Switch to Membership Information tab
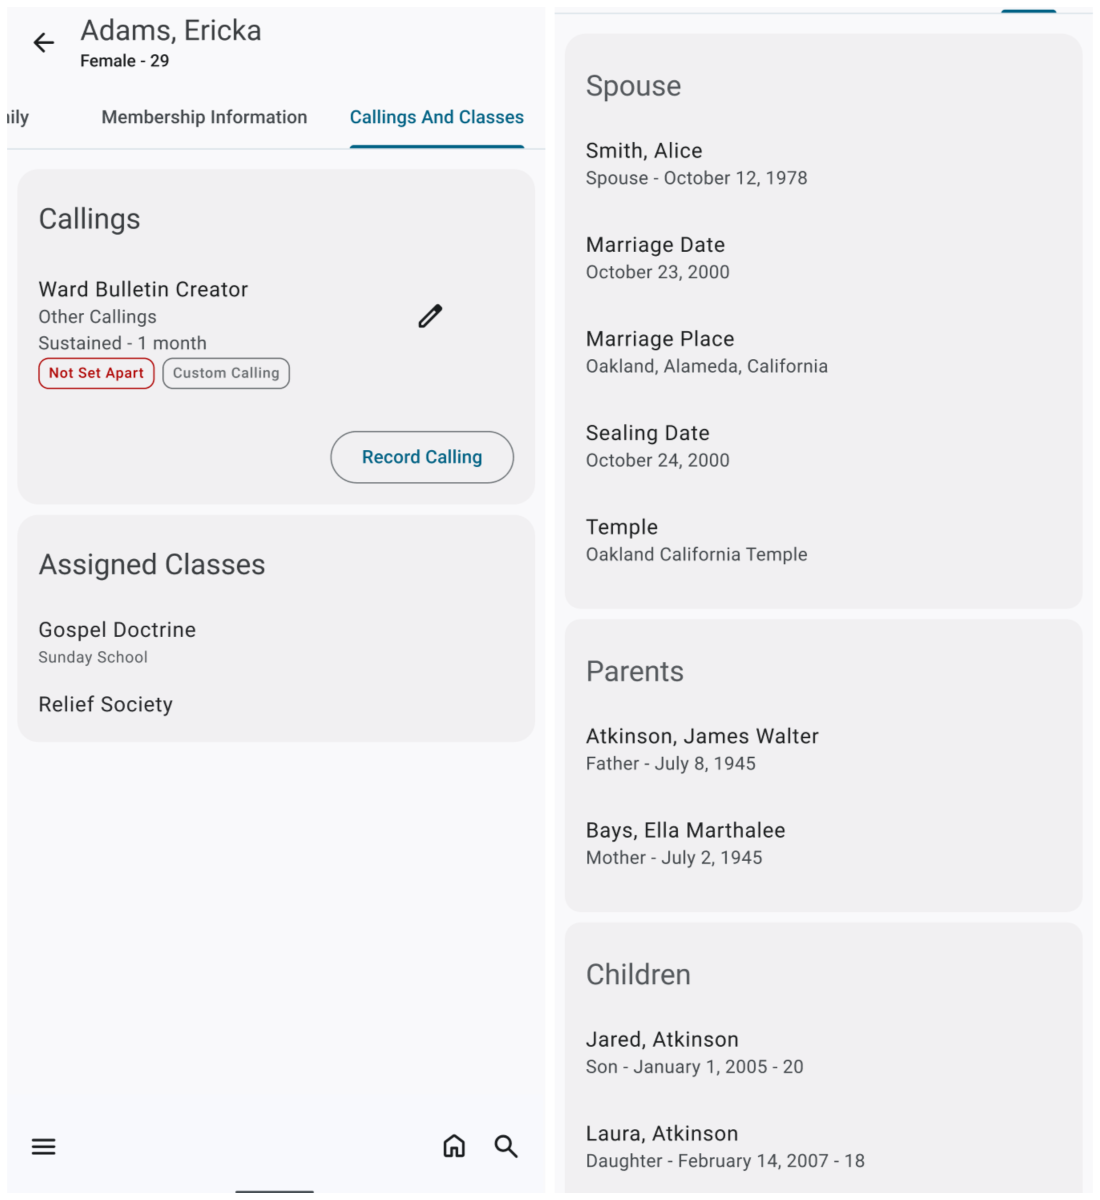1100x1200 pixels. (204, 117)
